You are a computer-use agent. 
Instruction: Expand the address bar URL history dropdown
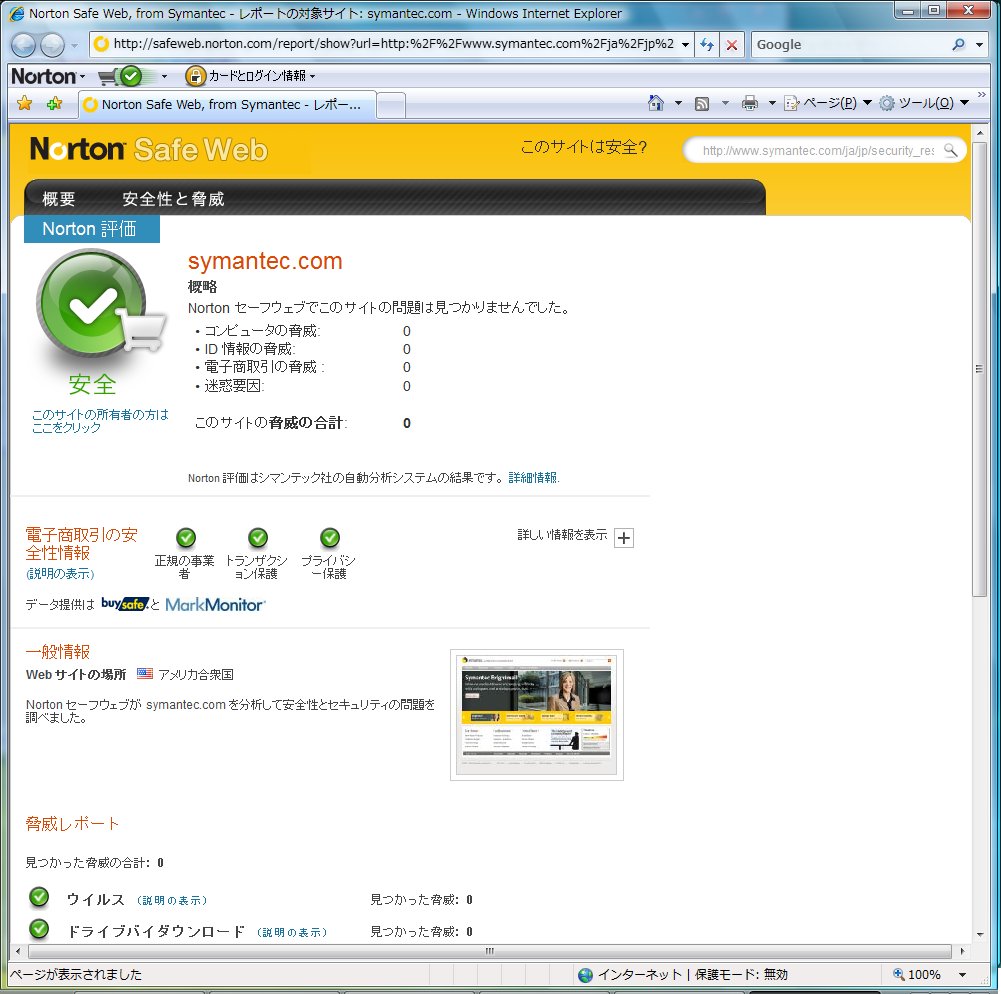(x=686, y=45)
